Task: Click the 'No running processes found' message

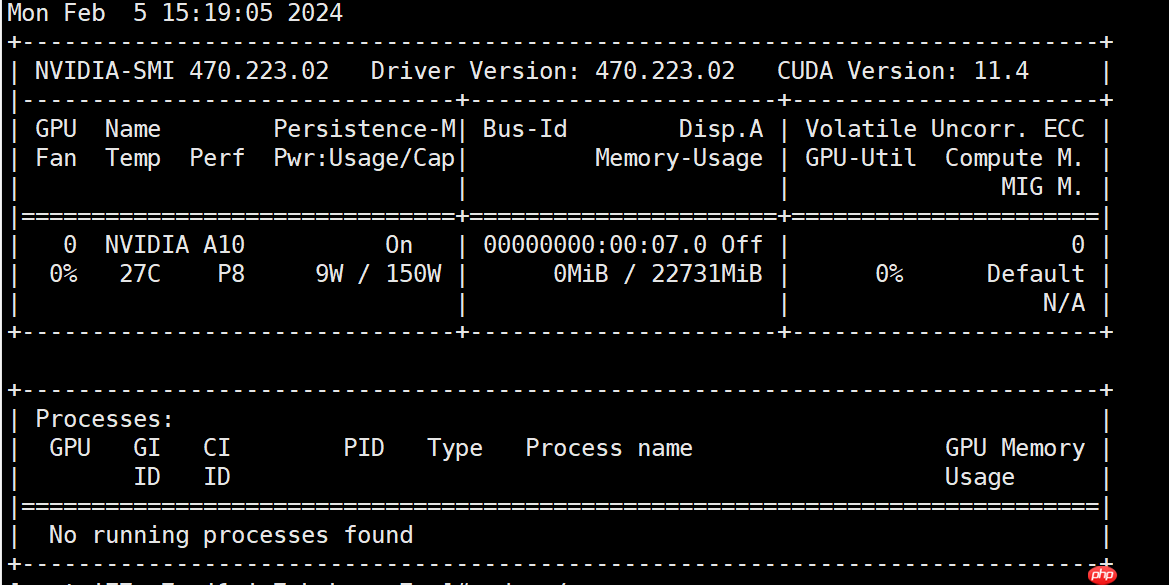Action: tap(231, 535)
